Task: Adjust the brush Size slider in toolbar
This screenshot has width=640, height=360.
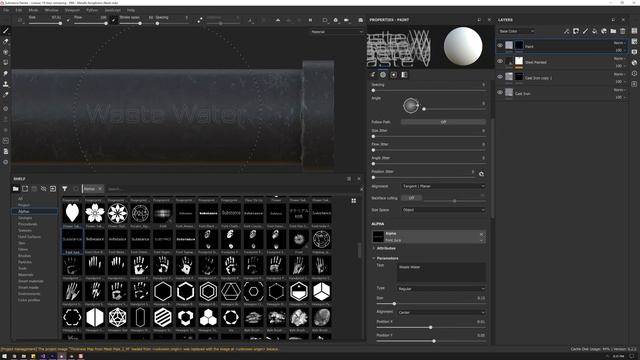Action: click(45, 23)
